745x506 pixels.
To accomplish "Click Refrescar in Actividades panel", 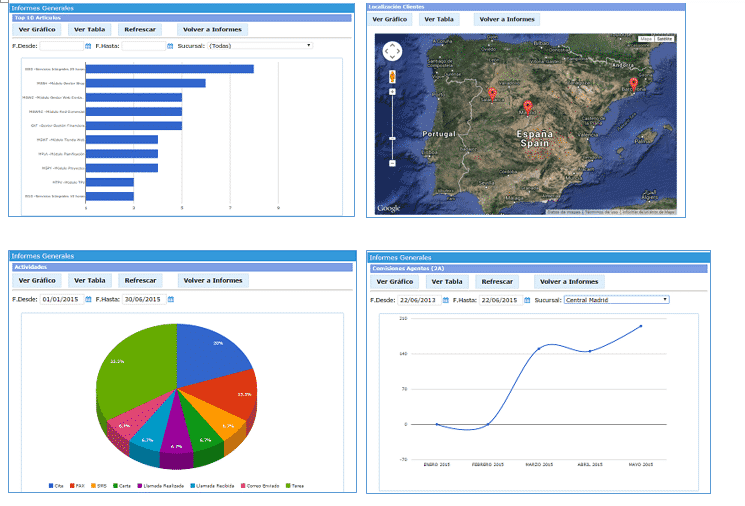I will click(141, 281).
